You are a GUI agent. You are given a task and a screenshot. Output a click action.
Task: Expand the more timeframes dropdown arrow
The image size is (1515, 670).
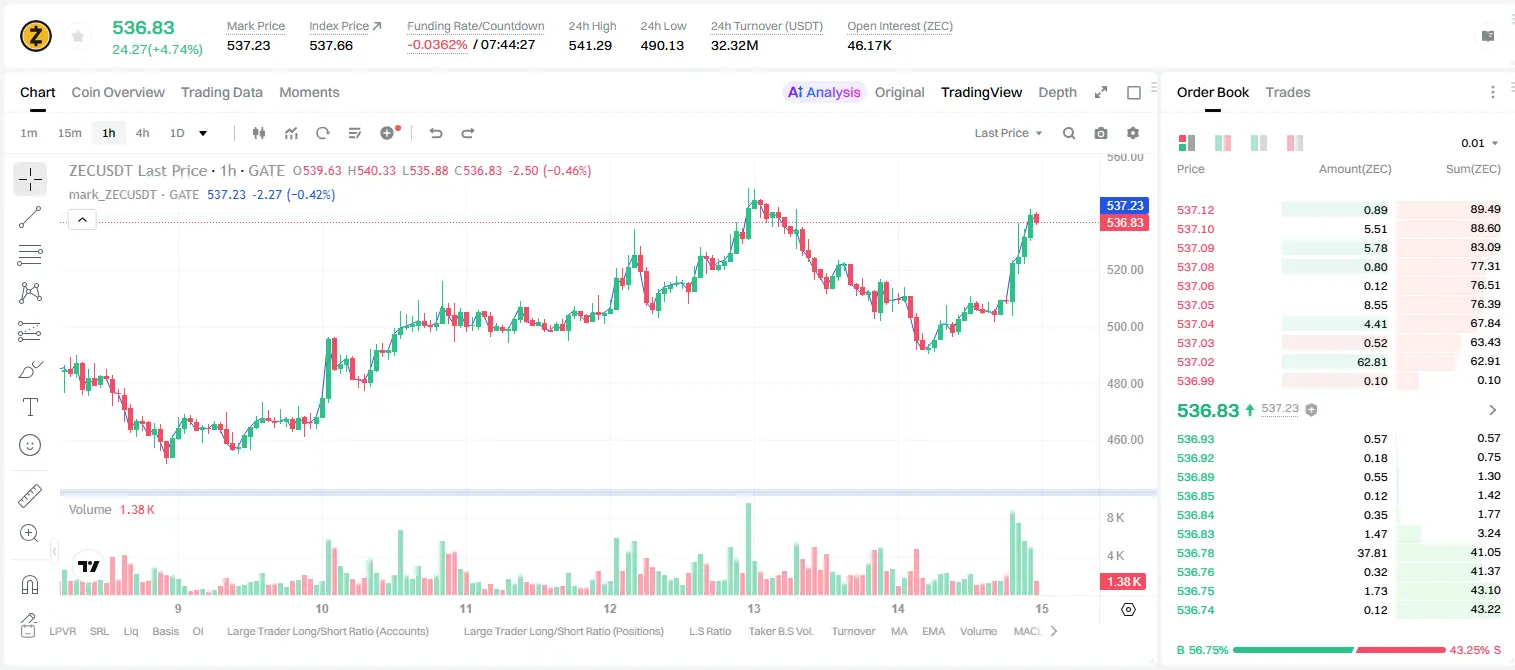(x=203, y=133)
